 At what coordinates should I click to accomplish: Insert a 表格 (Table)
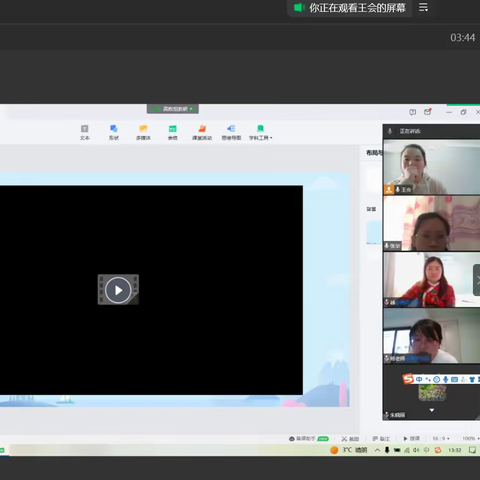[x=172, y=132]
